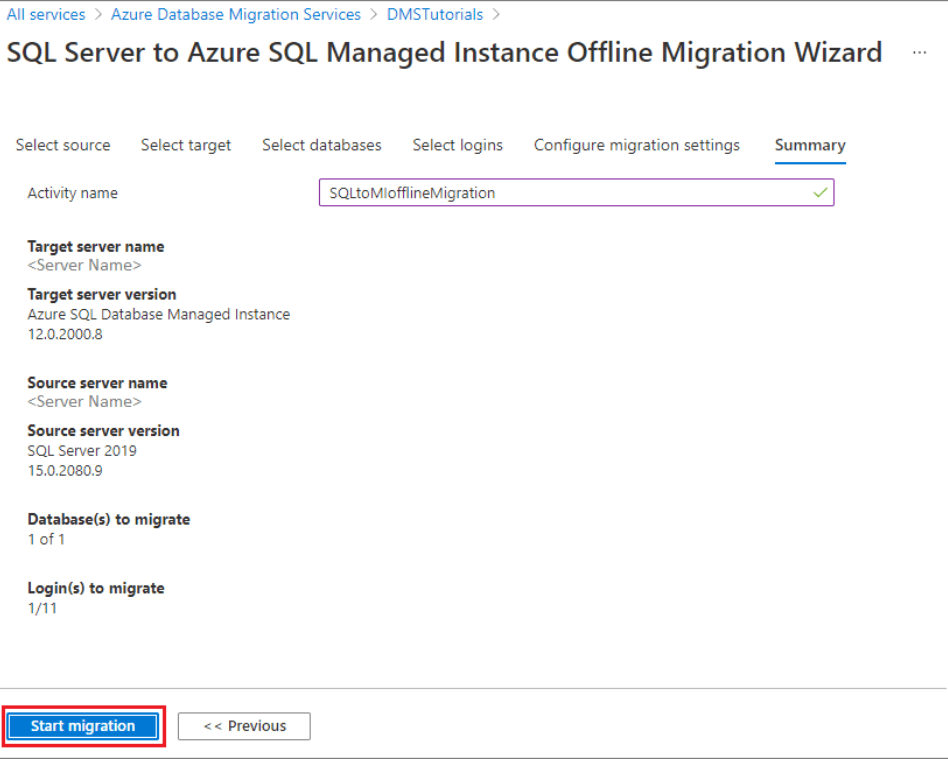Screen dimensions: 948x760
Task: Go to Select databases tab
Action: coord(322,145)
